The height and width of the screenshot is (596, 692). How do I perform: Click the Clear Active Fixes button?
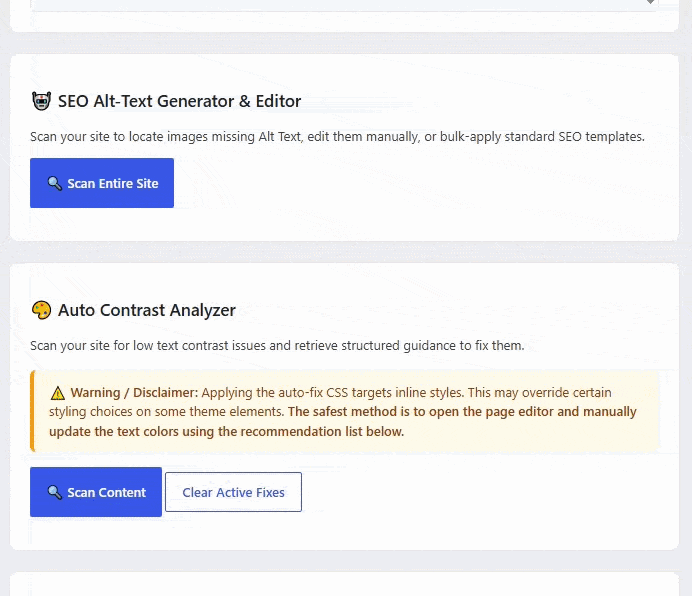[x=233, y=492]
